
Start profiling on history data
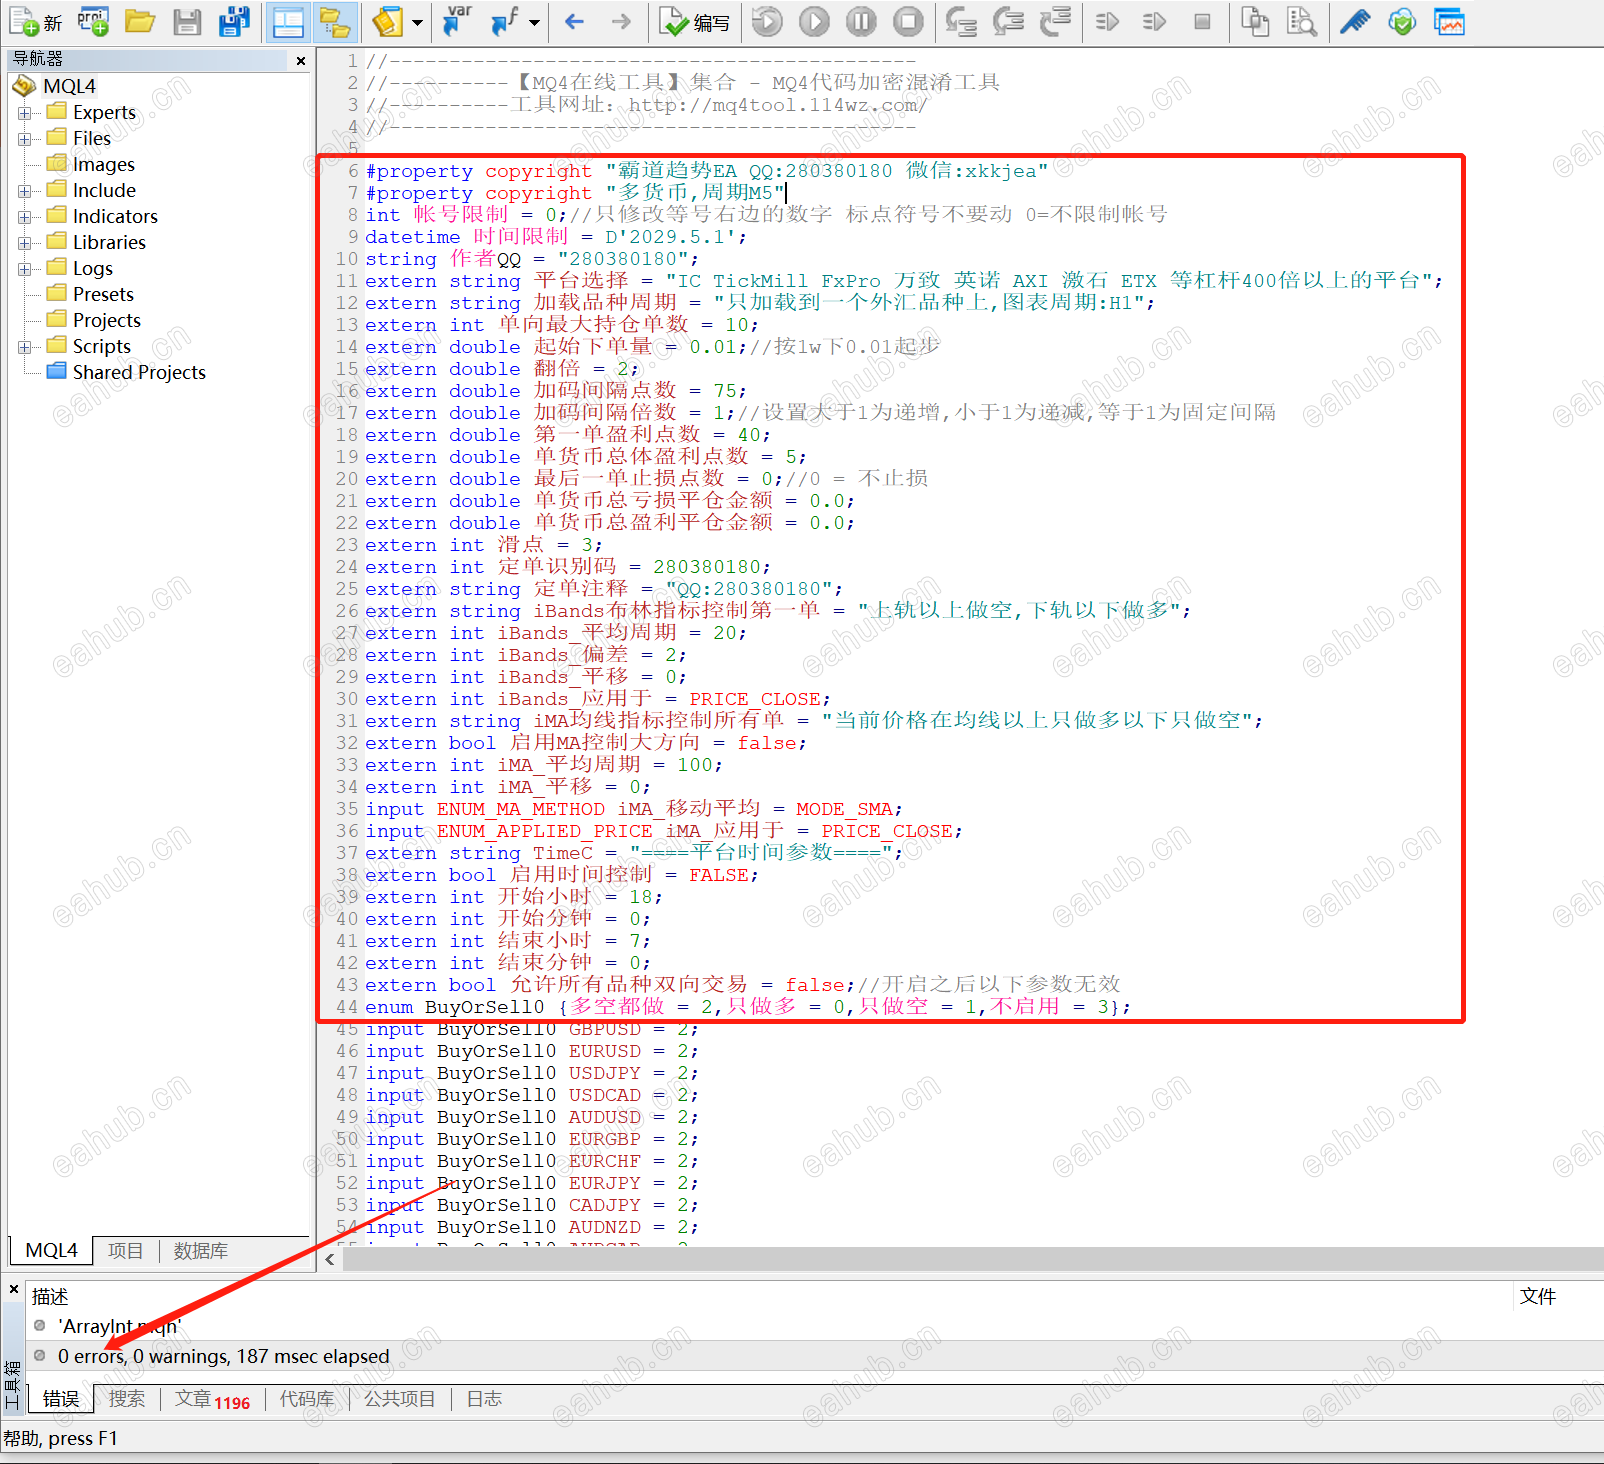[x=1155, y=22]
